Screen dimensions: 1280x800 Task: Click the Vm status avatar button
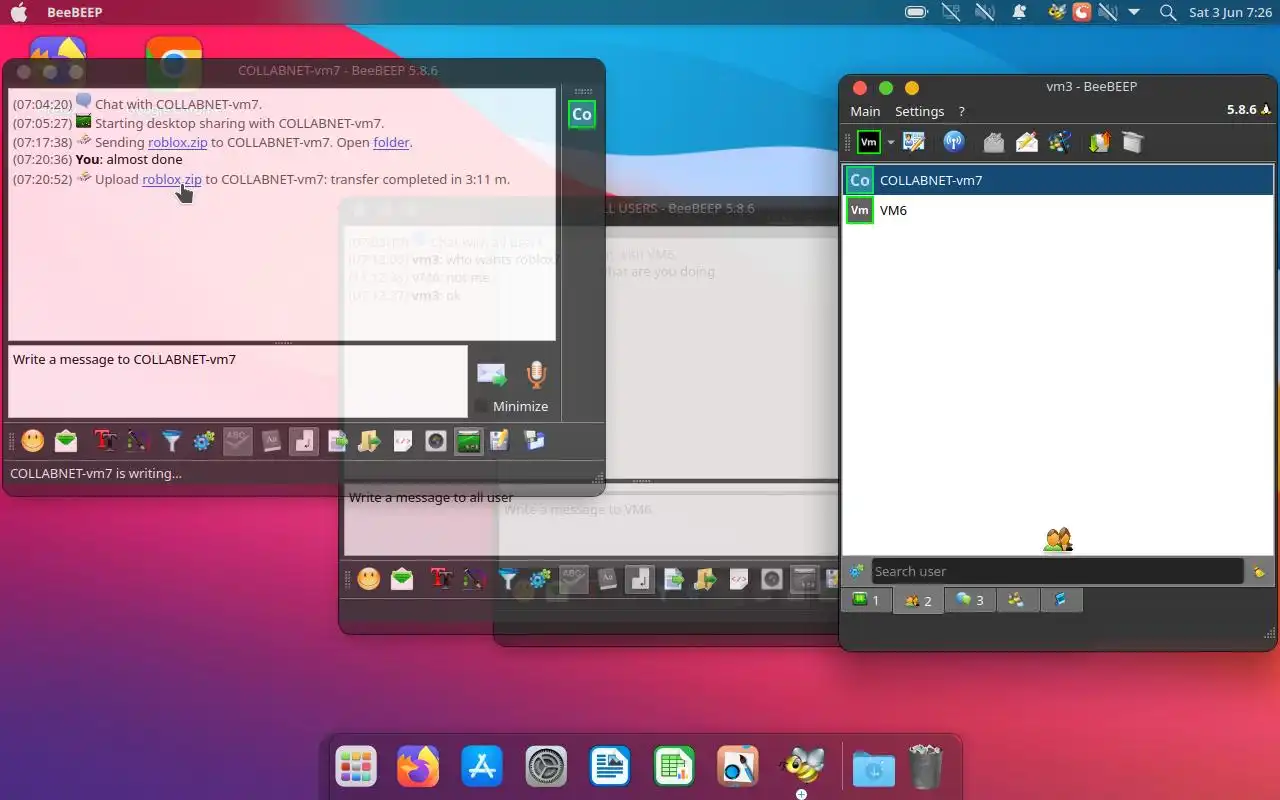tap(869, 142)
